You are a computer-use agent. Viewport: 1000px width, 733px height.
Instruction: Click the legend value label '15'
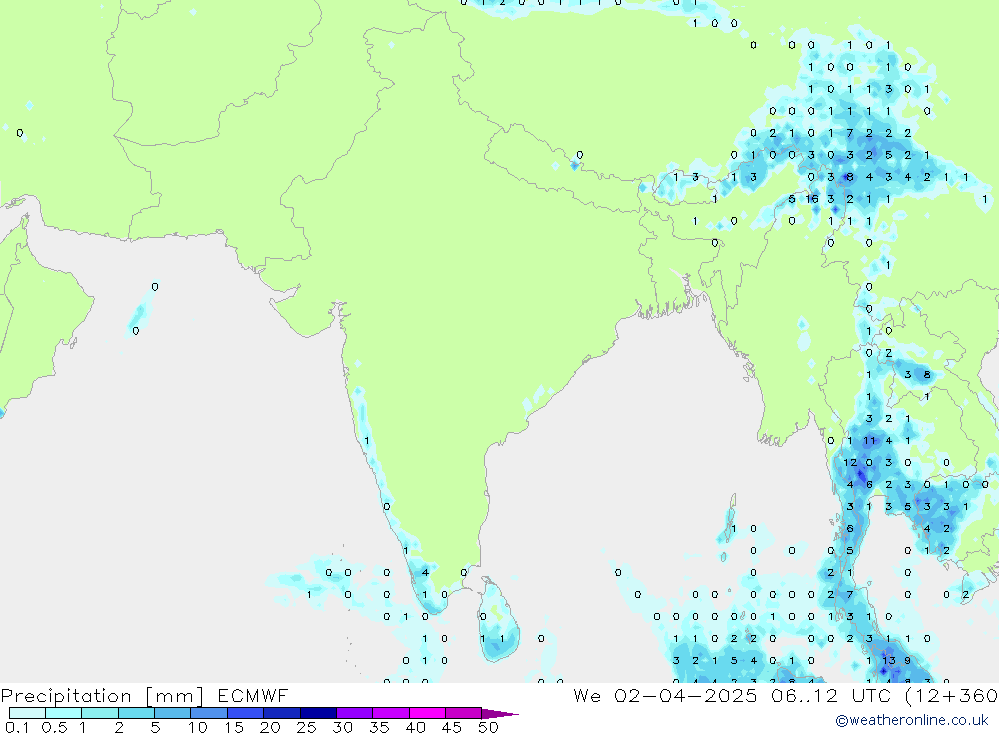tap(233, 727)
